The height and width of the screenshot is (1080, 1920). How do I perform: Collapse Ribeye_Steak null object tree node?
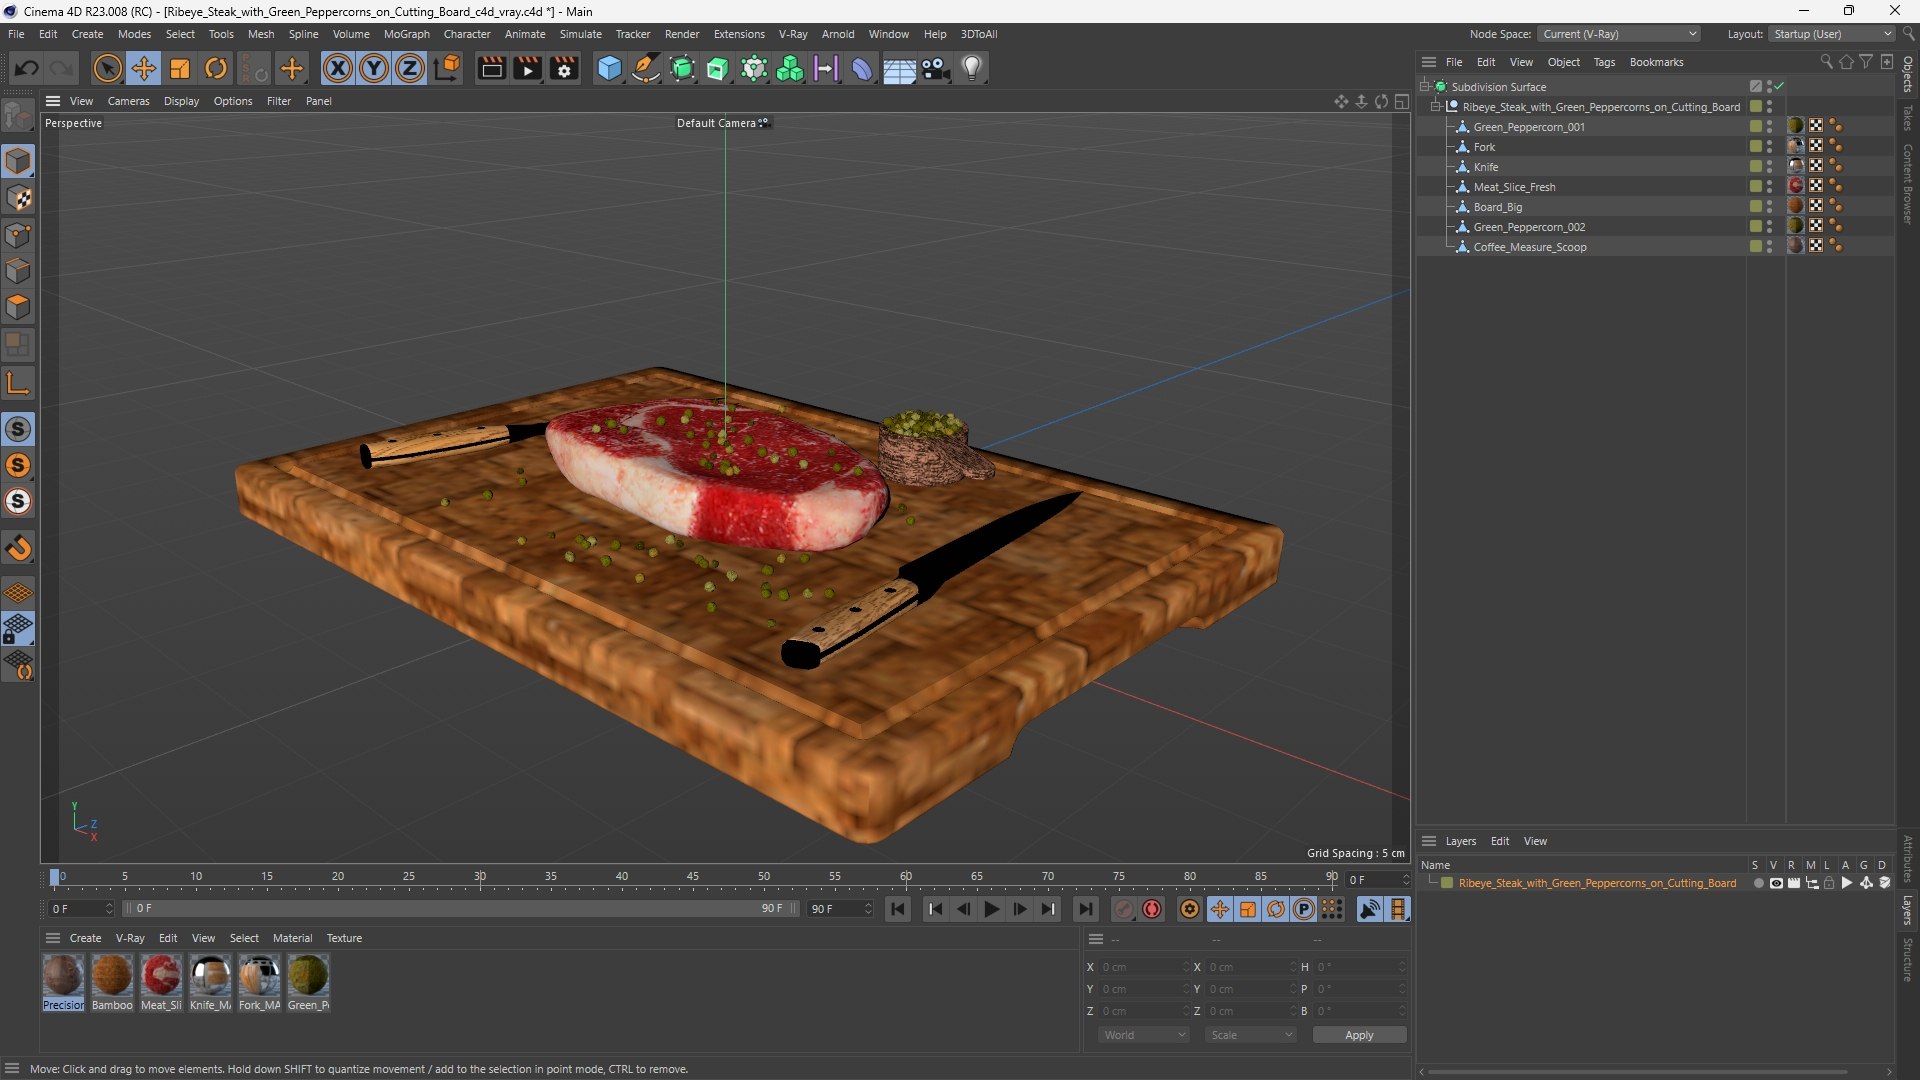(x=1436, y=107)
